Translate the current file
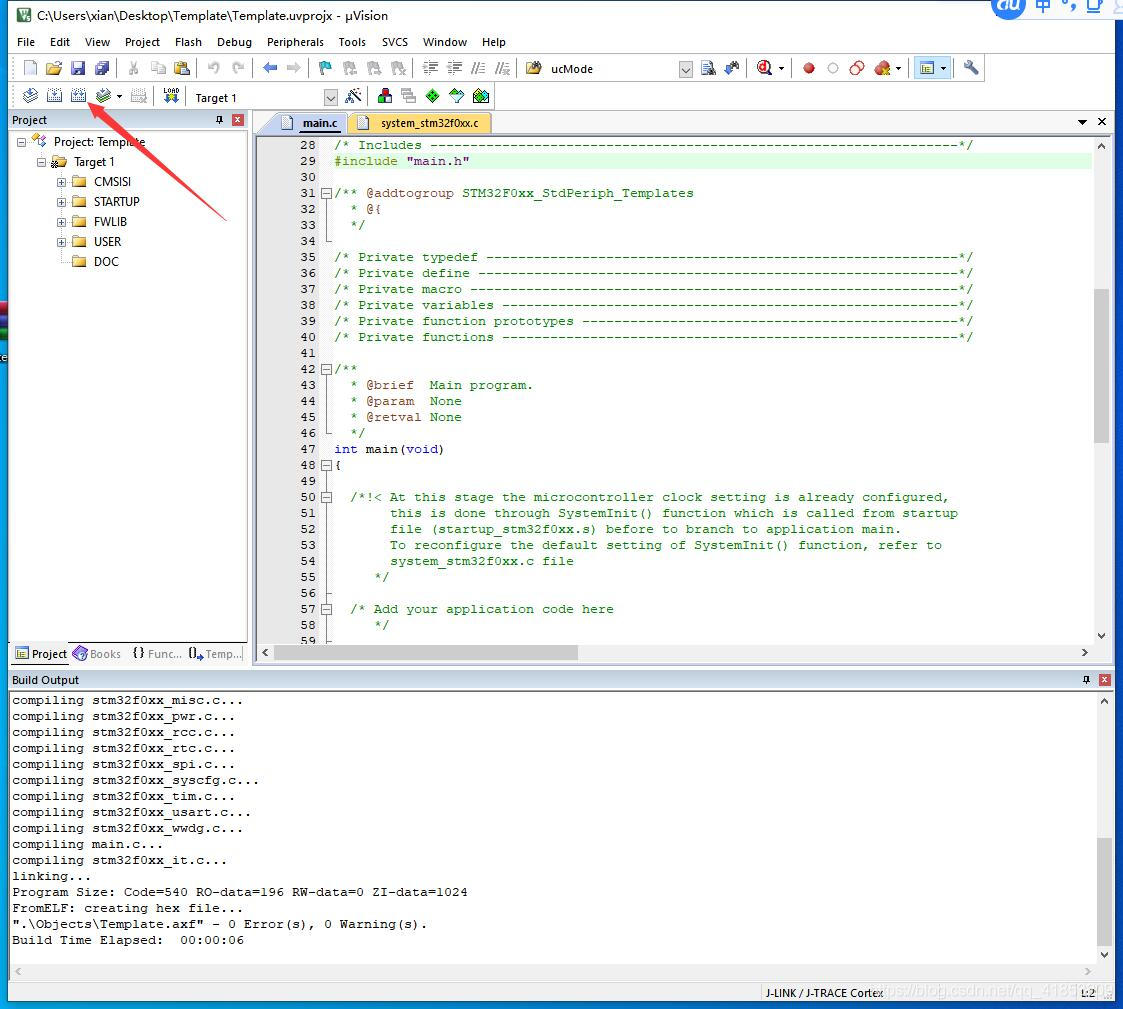1123x1009 pixels. [30, 96]
